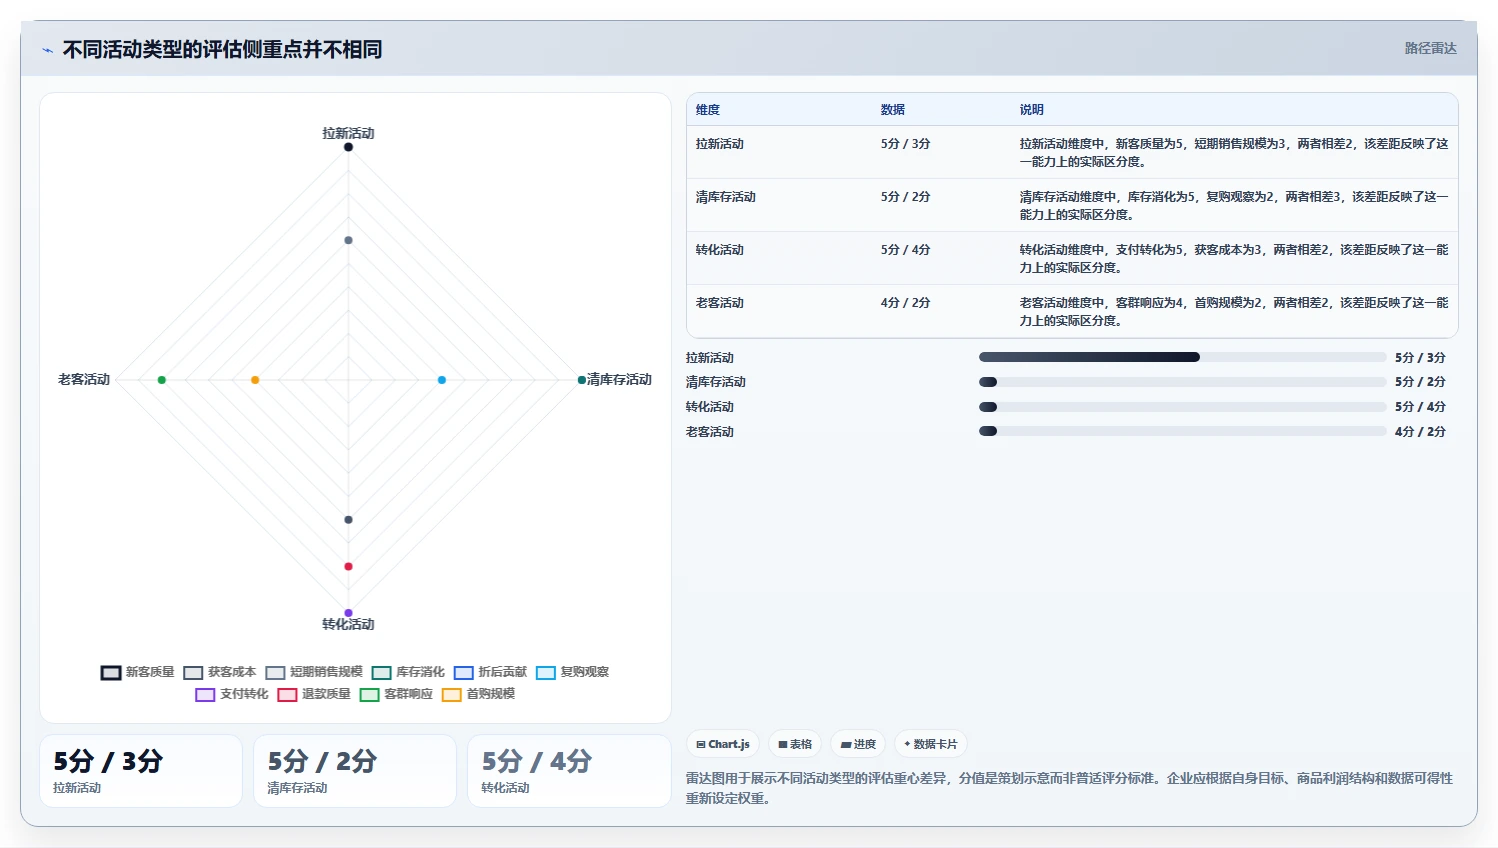Click the description starting 转化活动维度中
Screen dimensions: 1498x848
1234,259
